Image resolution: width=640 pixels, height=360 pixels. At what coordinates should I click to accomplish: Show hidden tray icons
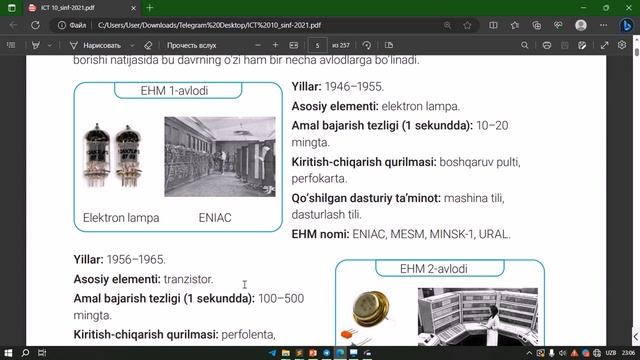[529, 353]
